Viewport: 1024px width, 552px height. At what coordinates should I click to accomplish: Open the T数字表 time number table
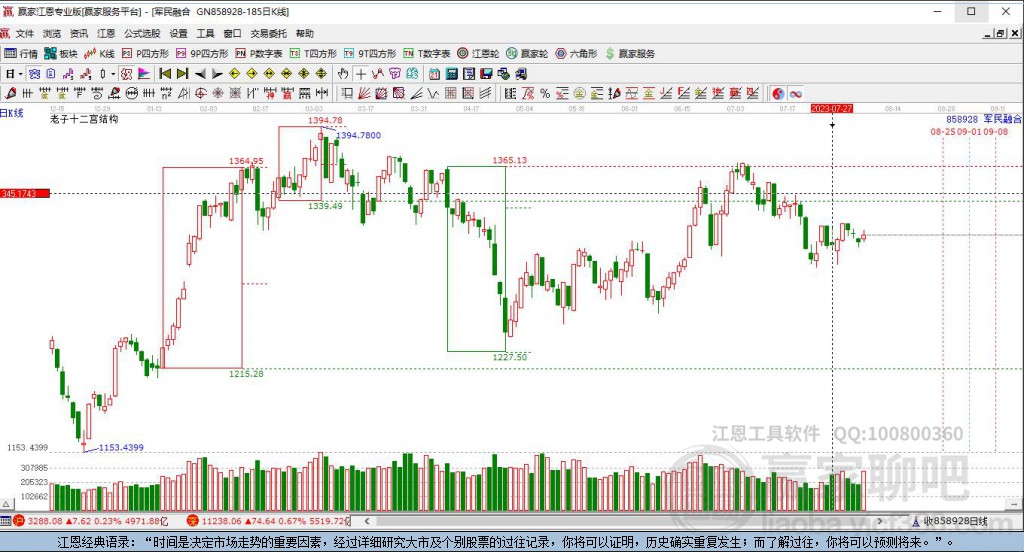tap(426, 54)
